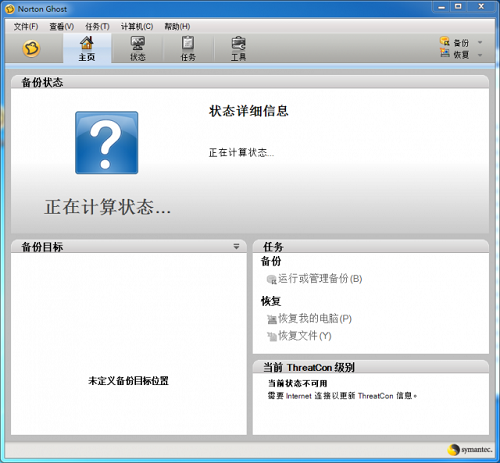Click the yellow Norton Ghost logo icon

(31, 49)
